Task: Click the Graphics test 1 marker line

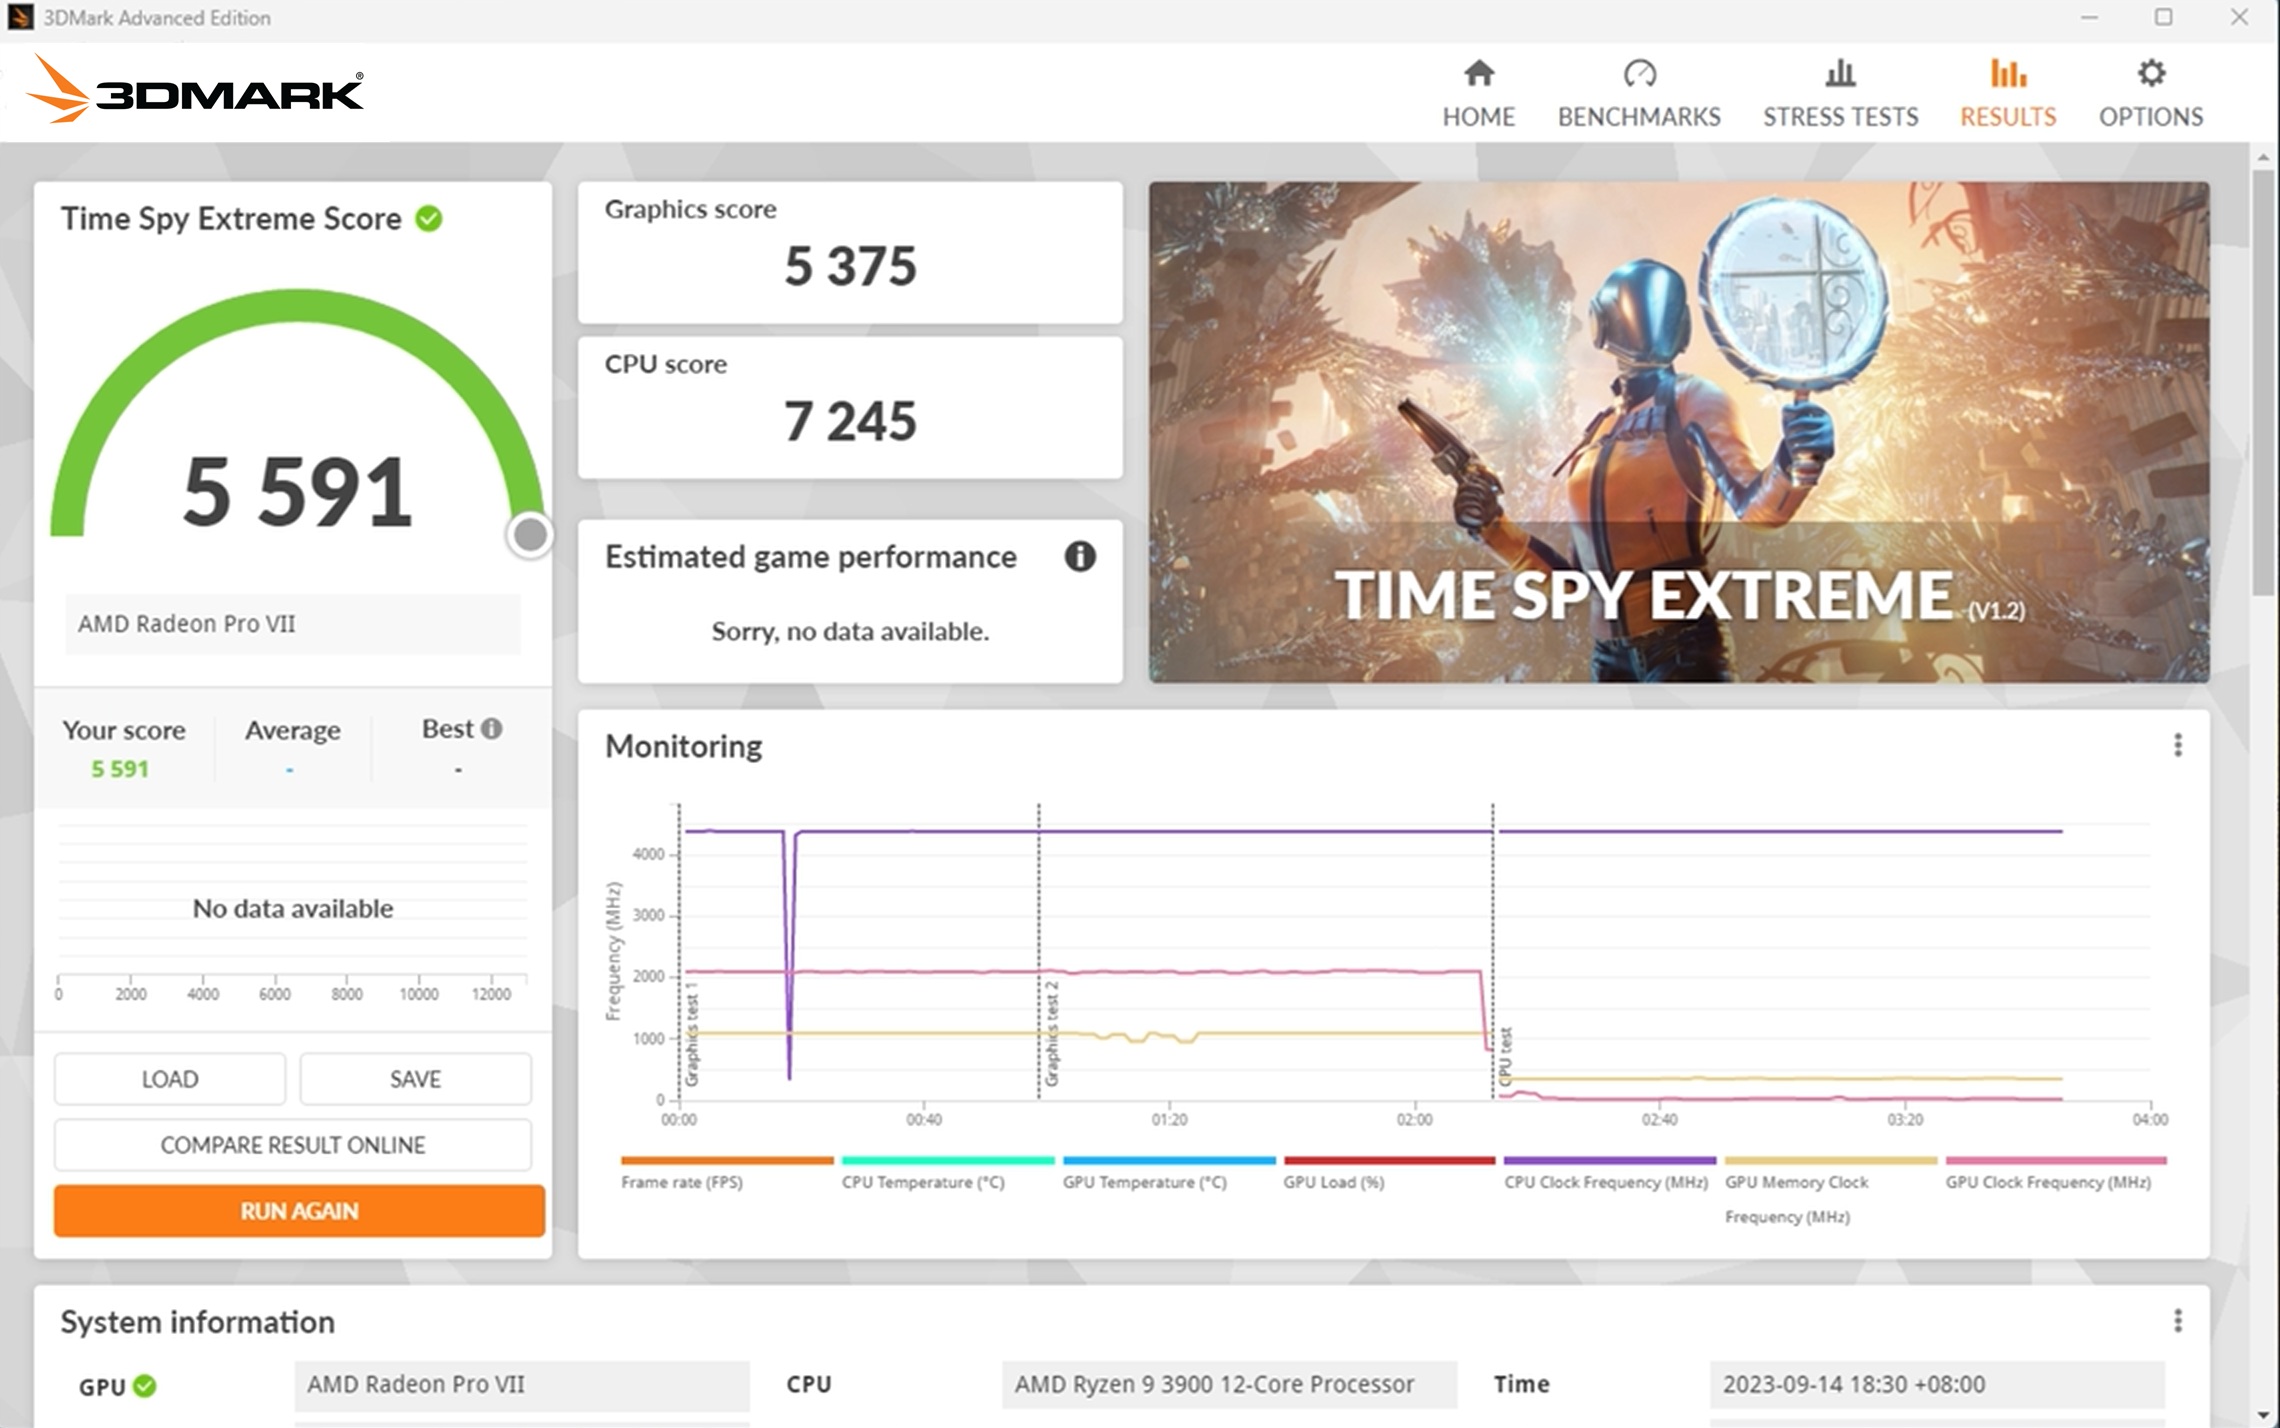Action: pyautogui.click(x=679, y=950)
